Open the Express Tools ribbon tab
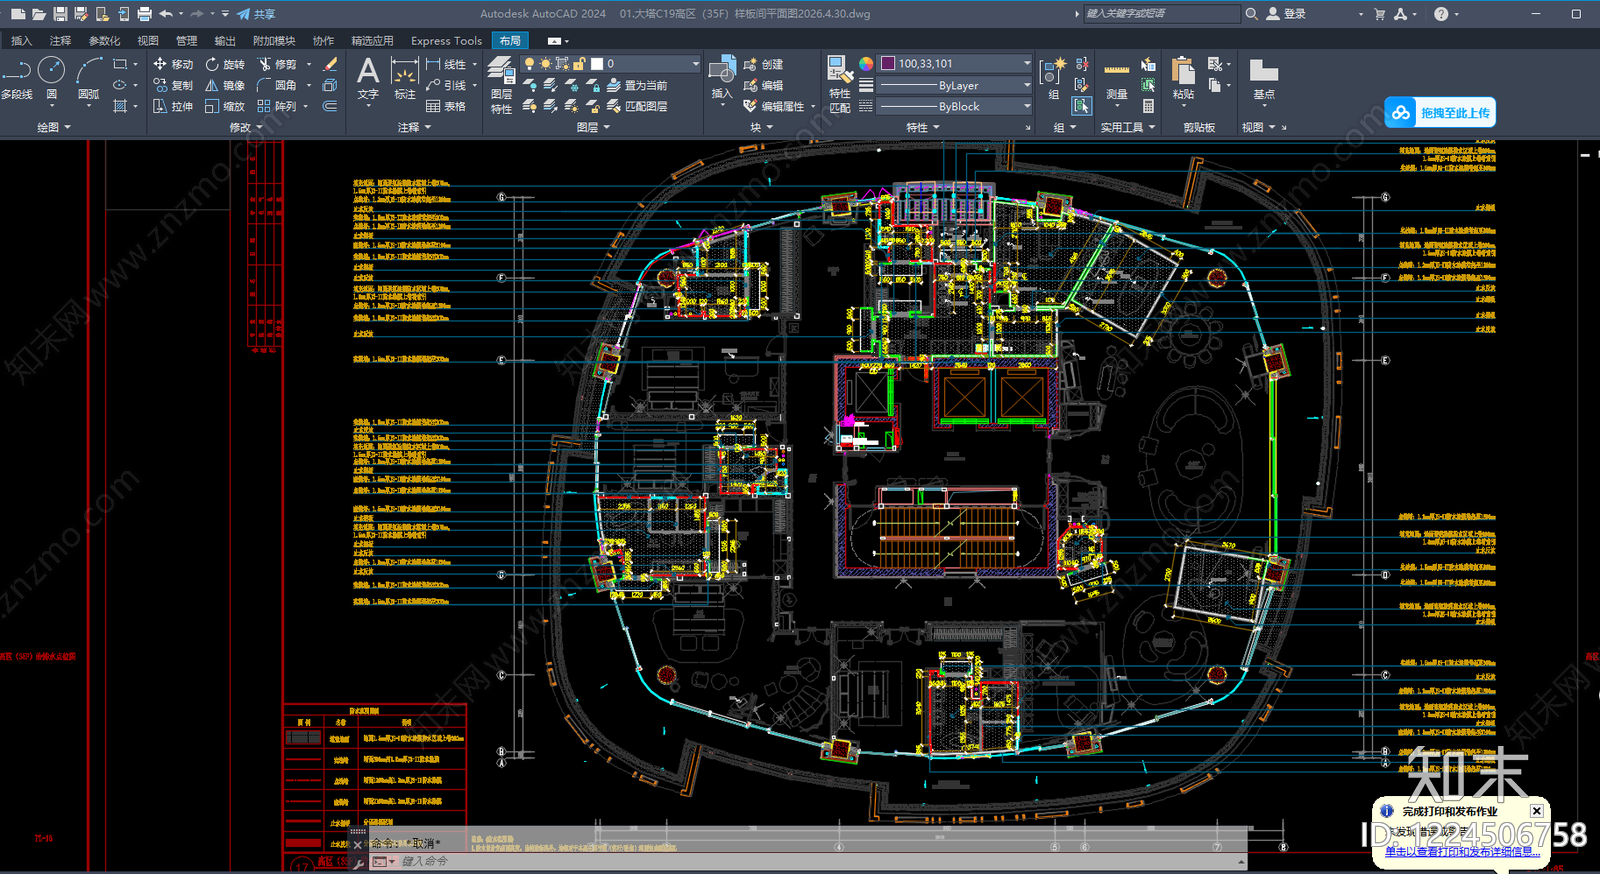The width and height of the screenshot is (1600, 874). (446, 41)
